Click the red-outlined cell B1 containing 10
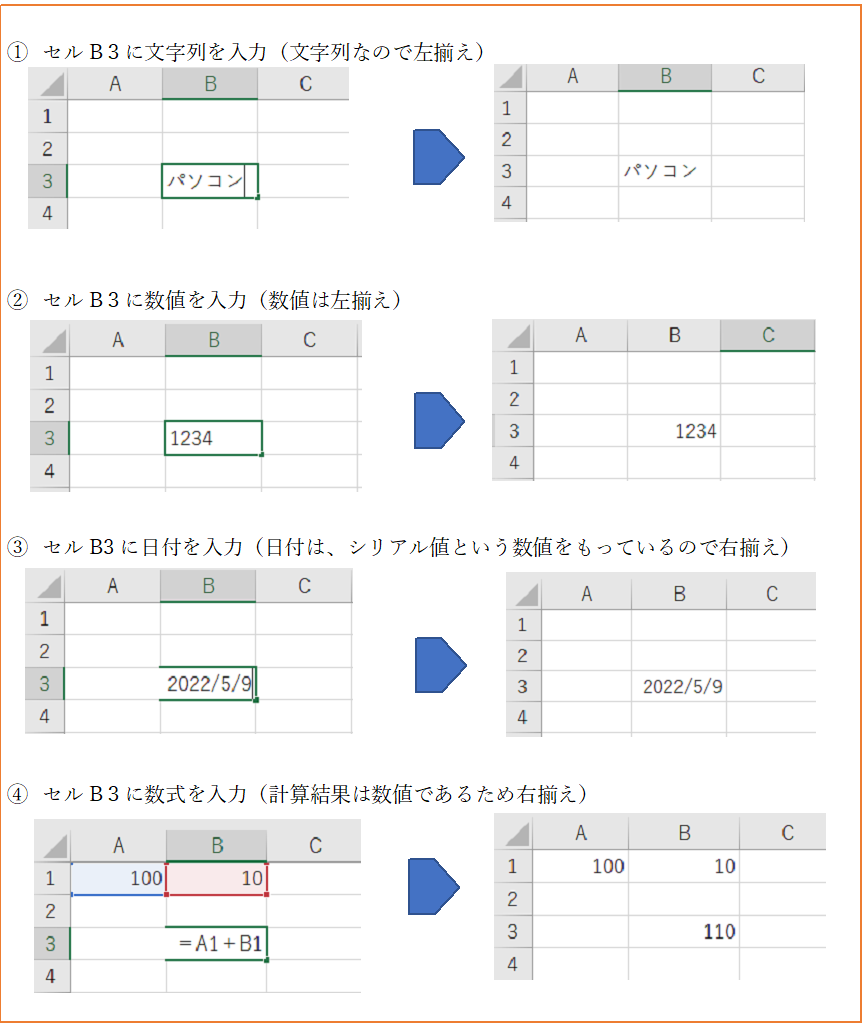 point(217,879)
